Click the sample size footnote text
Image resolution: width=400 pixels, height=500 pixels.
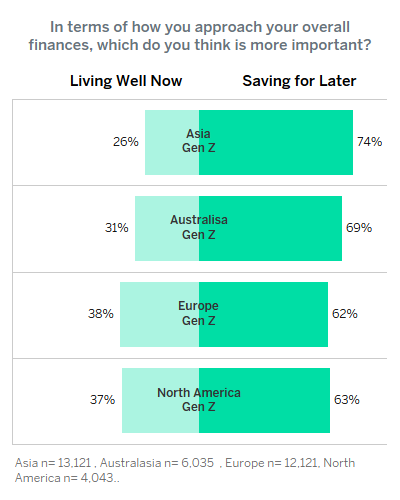(x=185, y=470)
